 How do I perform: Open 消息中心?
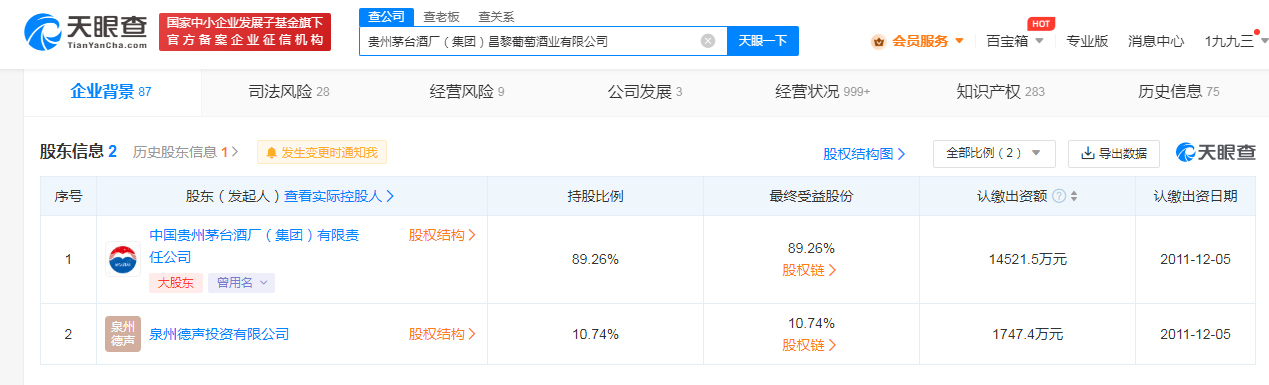click(1156, 41)
